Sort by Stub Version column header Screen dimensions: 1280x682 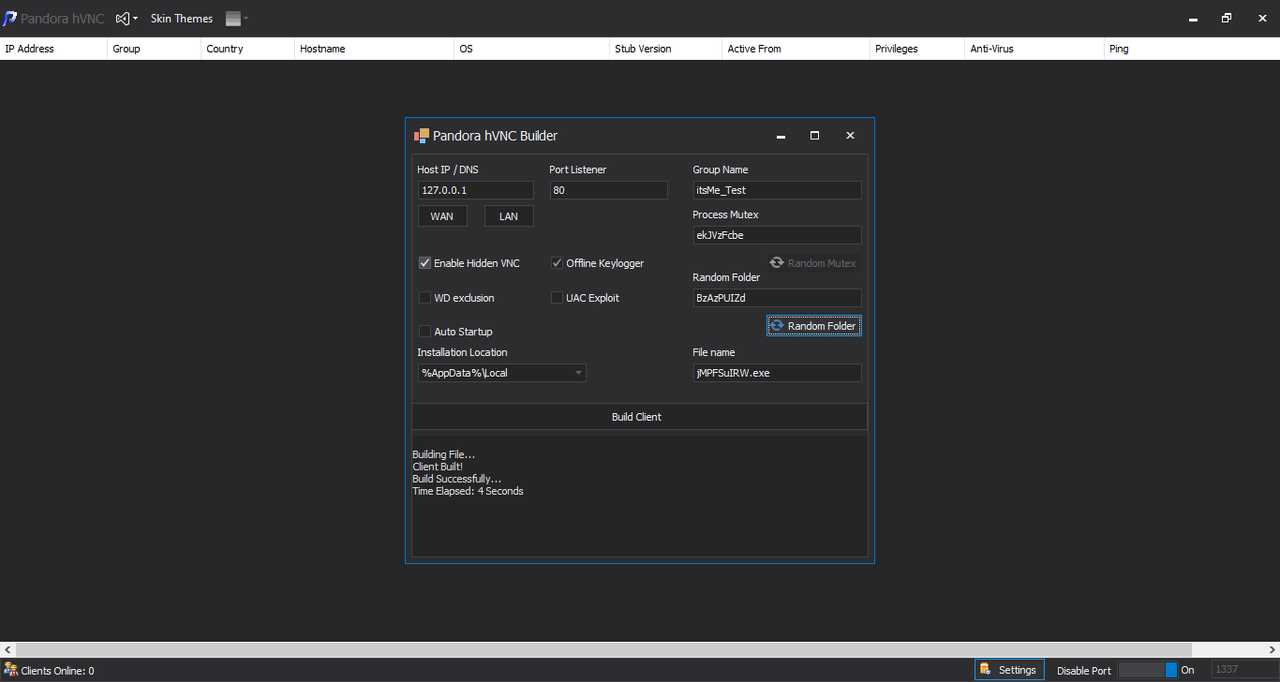666,49
